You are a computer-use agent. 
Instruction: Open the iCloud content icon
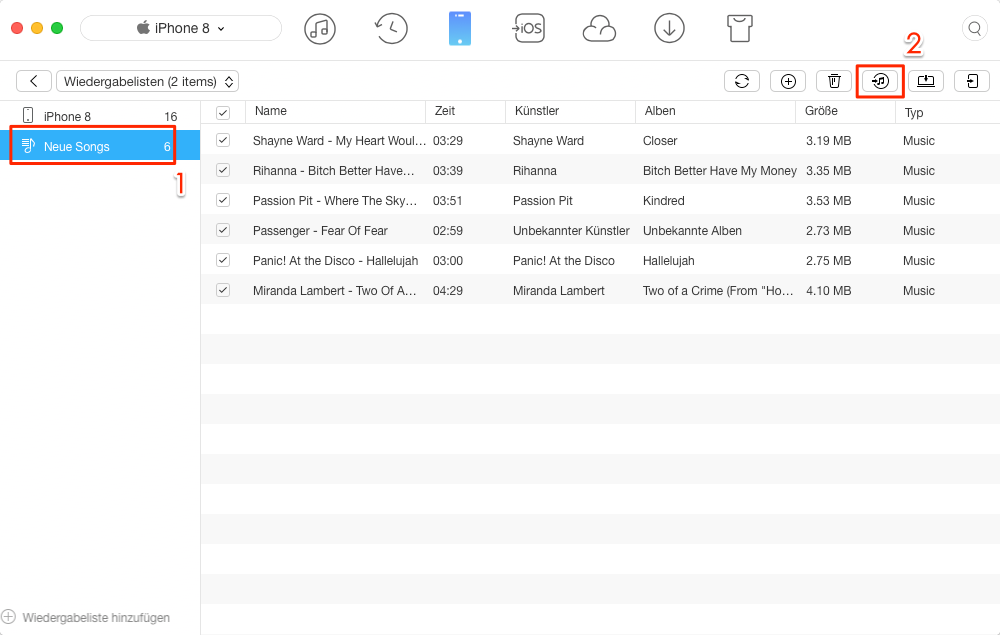[x=599, y=29]
